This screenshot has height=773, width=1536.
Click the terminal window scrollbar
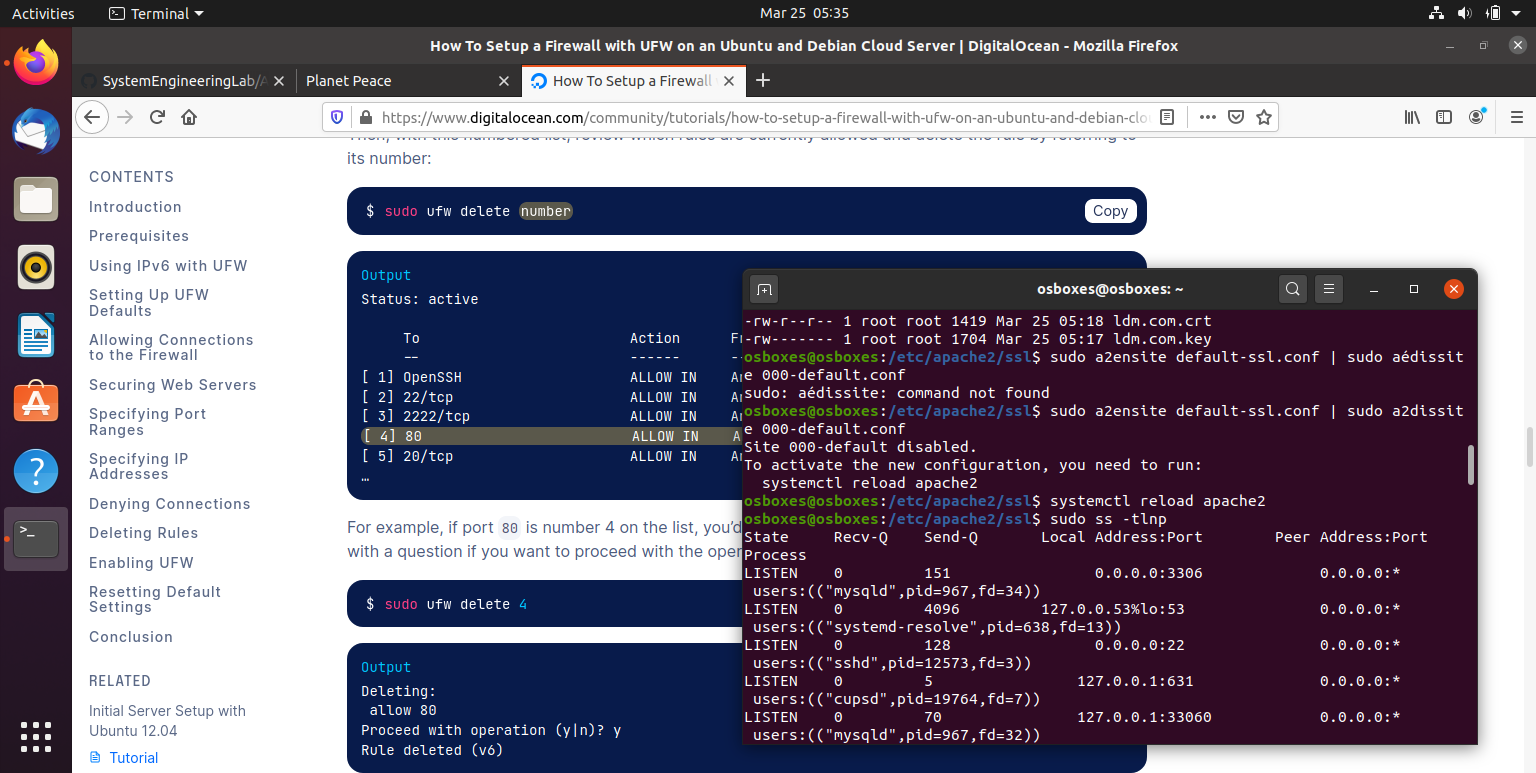tap(1470, 465)
